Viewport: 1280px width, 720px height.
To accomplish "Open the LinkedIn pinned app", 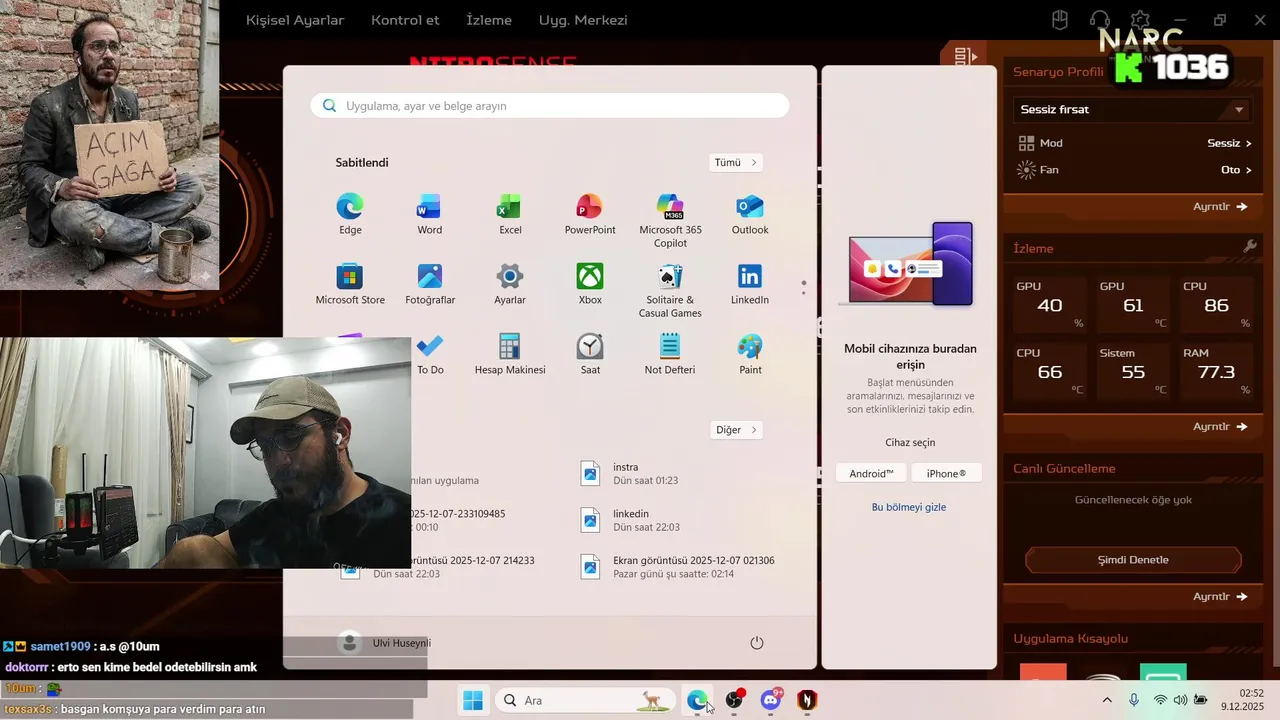I will coord(750,284).
